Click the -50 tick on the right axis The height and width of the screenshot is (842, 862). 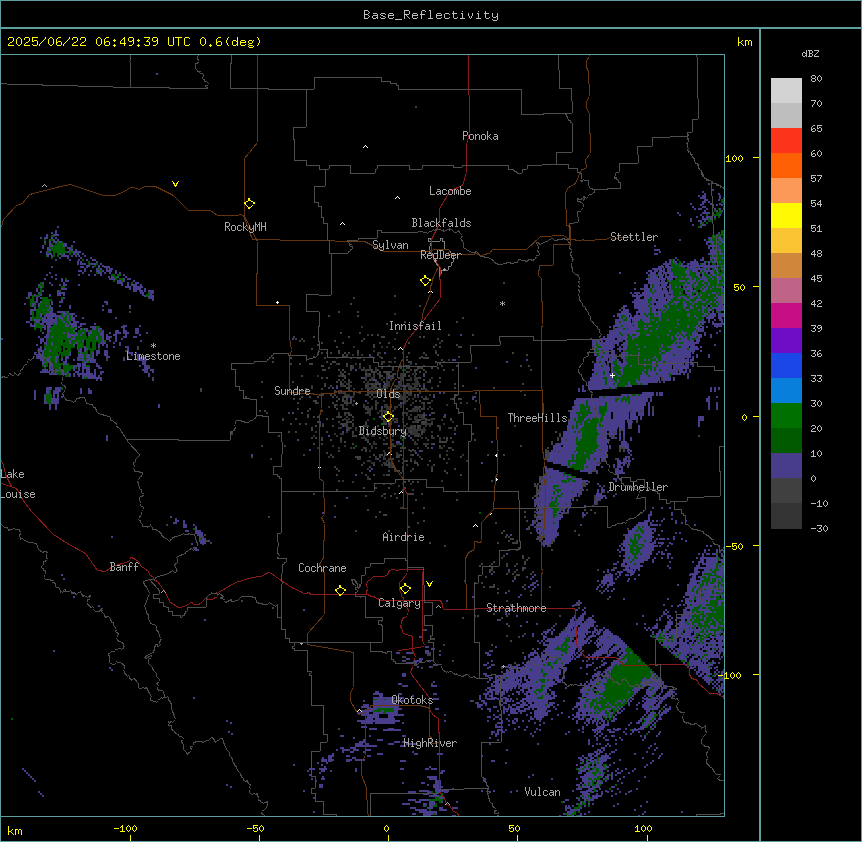[734, 546]
